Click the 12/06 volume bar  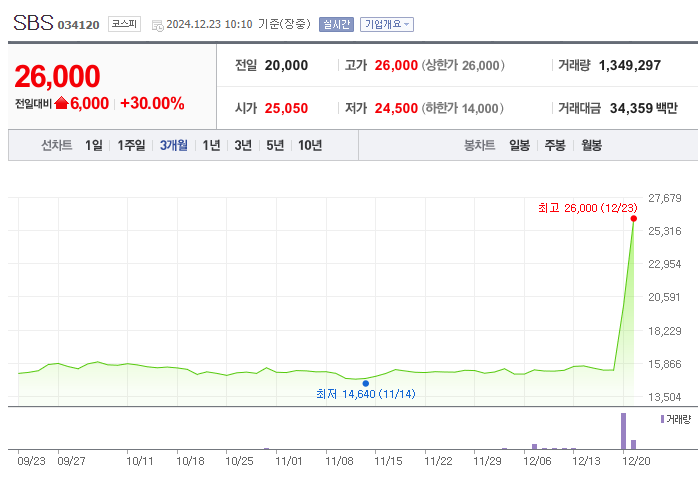[534, 447]
